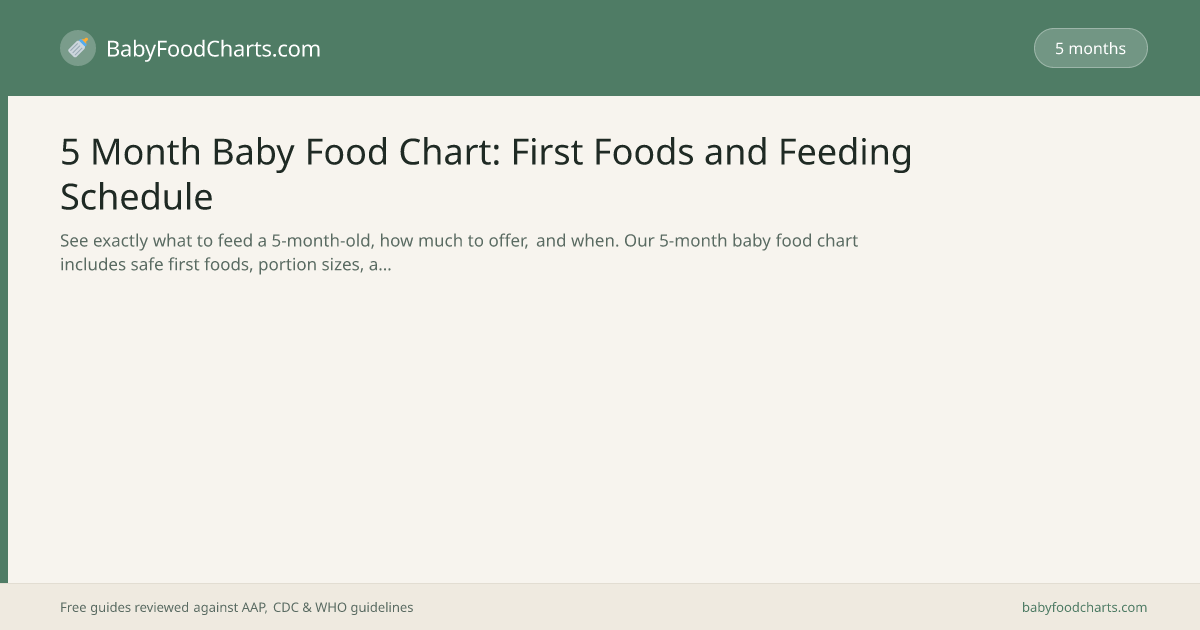Image resolution: width=1200 pixels, height=630 pixels.
Task: Click the 5 Month Baby Food Chart heading
Action: point(486,174)
